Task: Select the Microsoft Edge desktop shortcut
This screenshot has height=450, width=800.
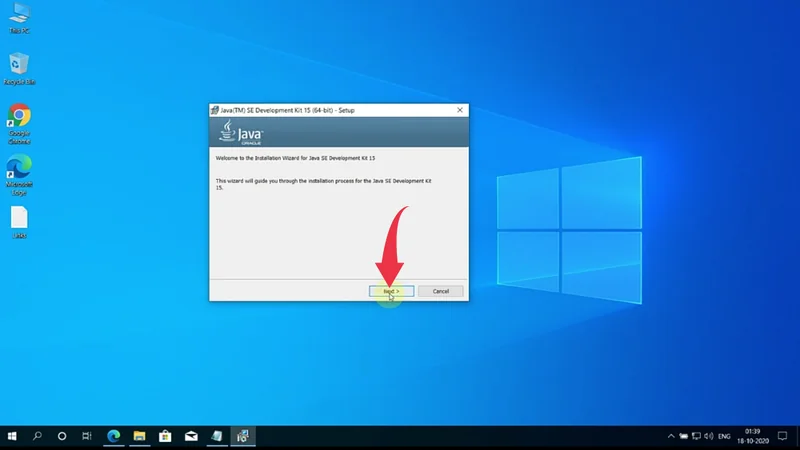Action: pos(19,169)
